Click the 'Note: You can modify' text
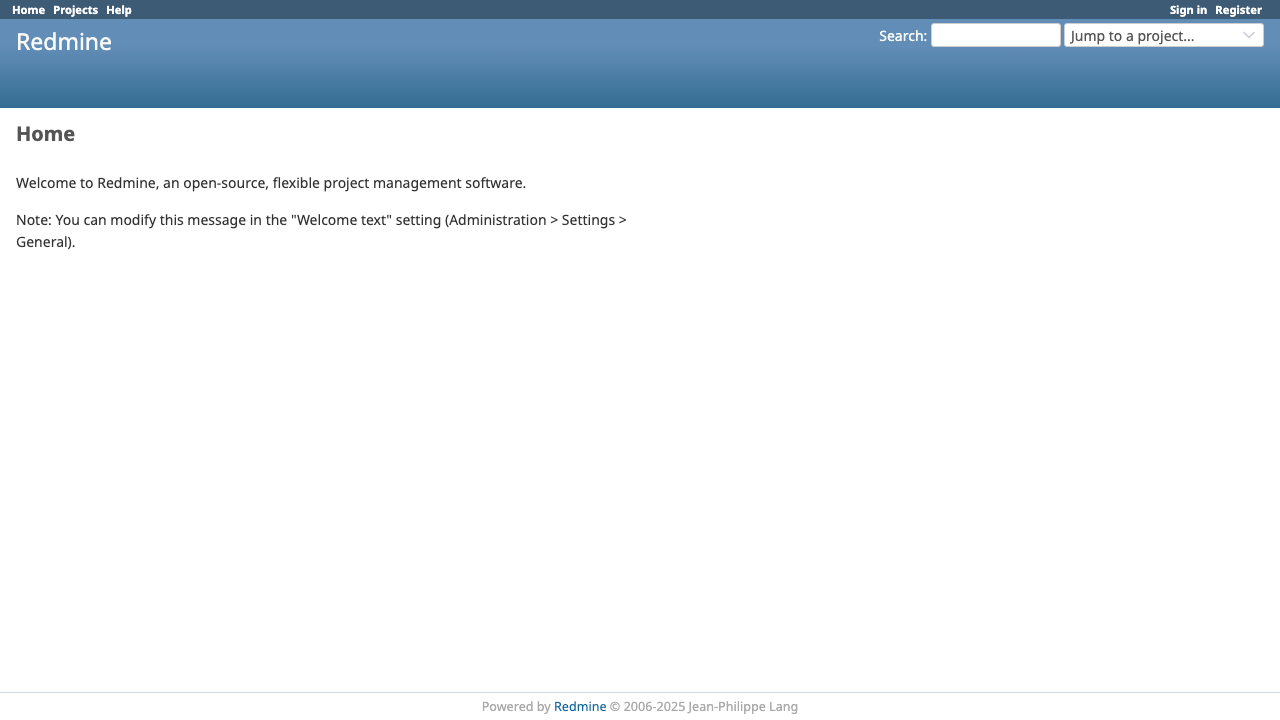1280x720 pixels. [321, 231]
